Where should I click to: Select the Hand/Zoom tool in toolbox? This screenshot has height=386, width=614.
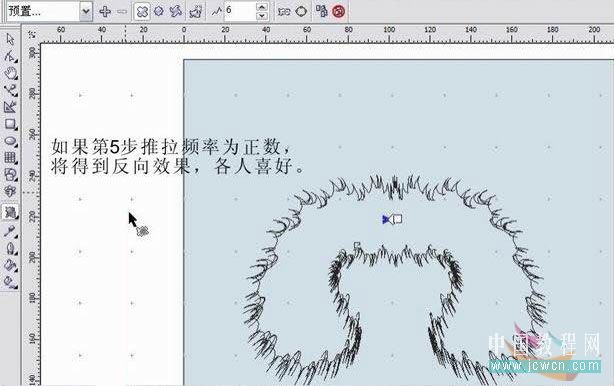point(10,73)
